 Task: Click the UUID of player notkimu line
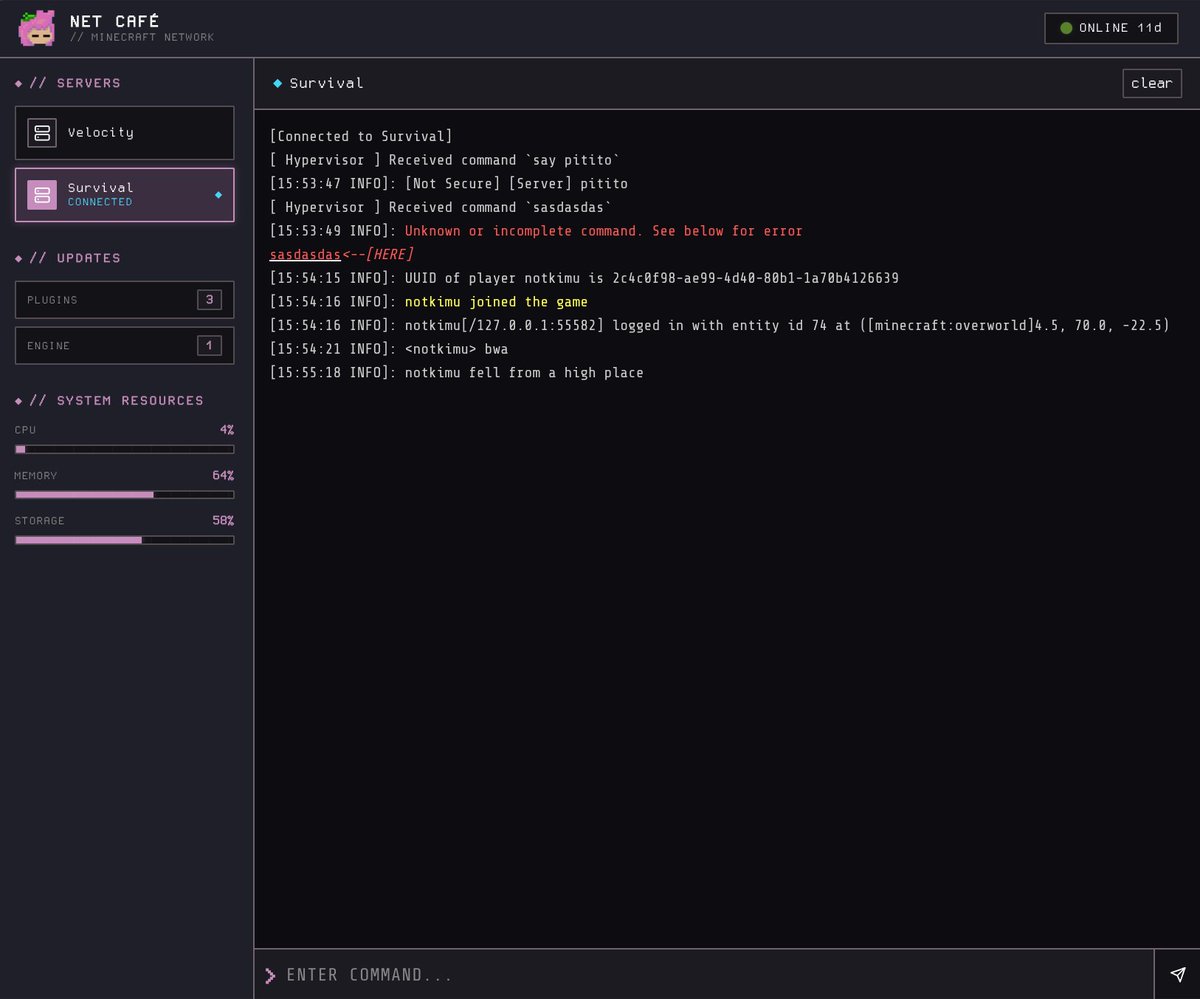point(584,278)
